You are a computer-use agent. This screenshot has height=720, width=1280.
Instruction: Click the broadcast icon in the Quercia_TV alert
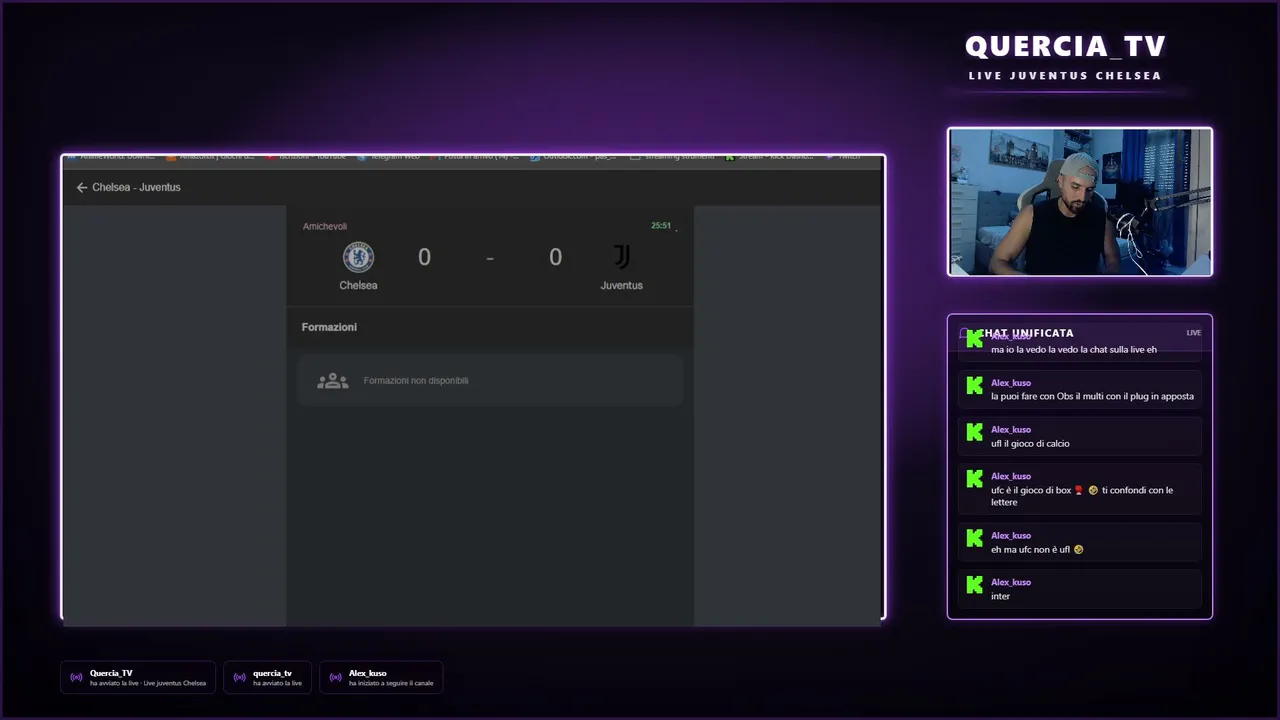pyautogui.click(x=76, y=678)
